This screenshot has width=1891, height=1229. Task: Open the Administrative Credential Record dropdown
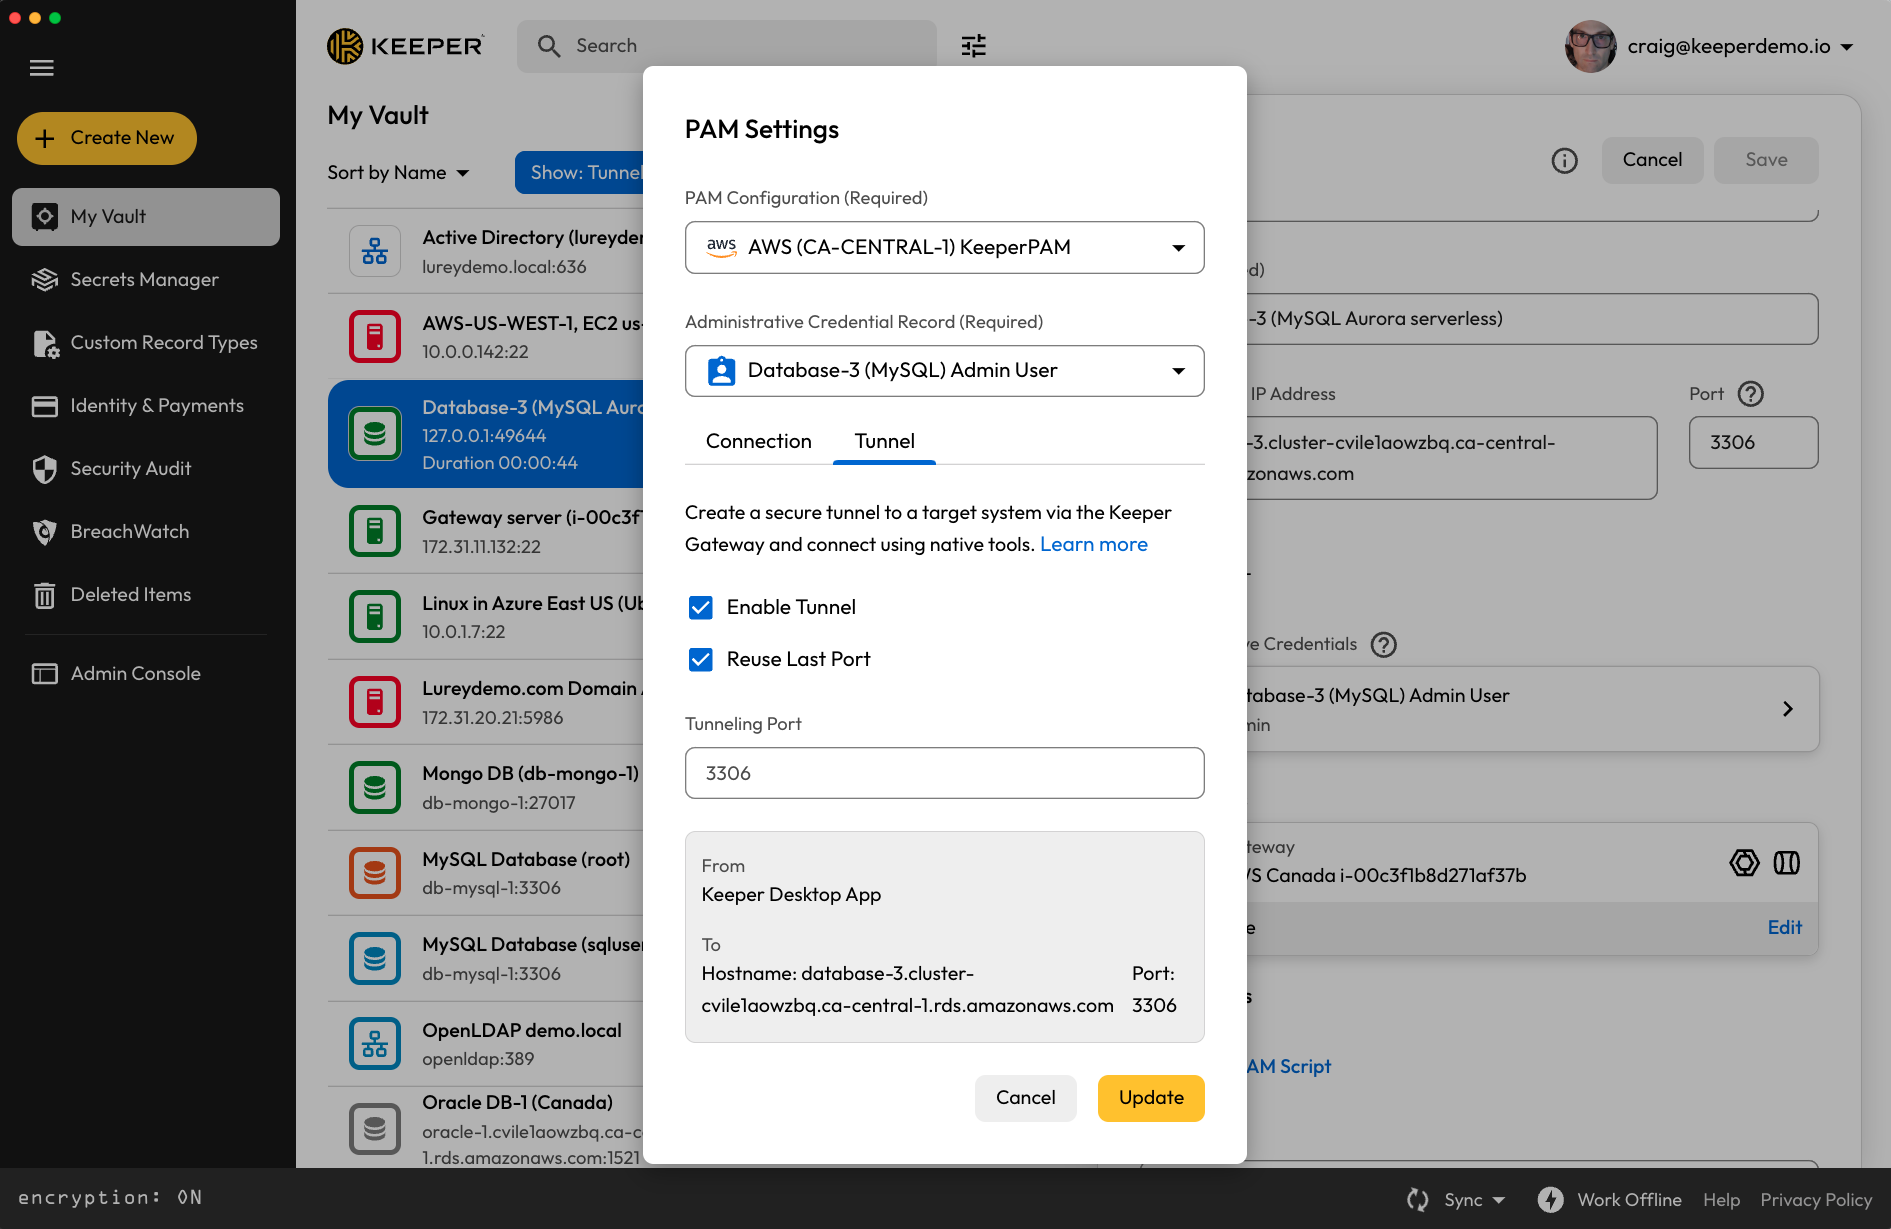(x=944, y=371)
